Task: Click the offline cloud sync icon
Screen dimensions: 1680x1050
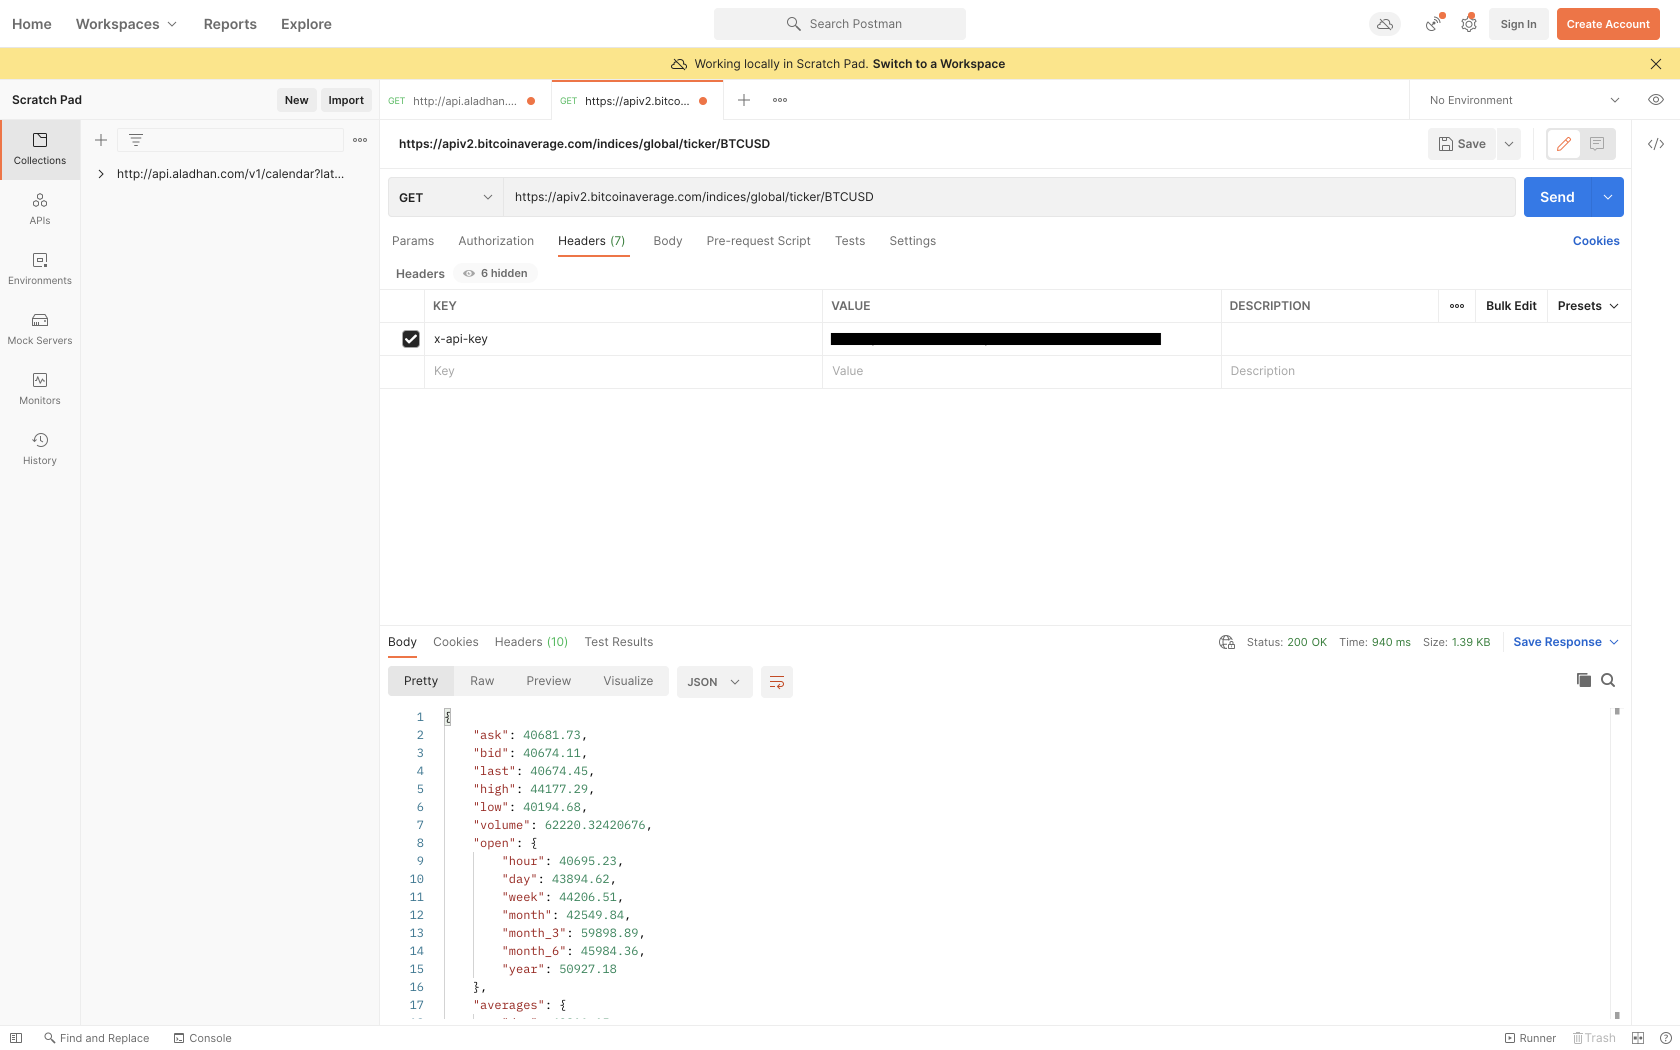Action: [x=1385, y=24]
